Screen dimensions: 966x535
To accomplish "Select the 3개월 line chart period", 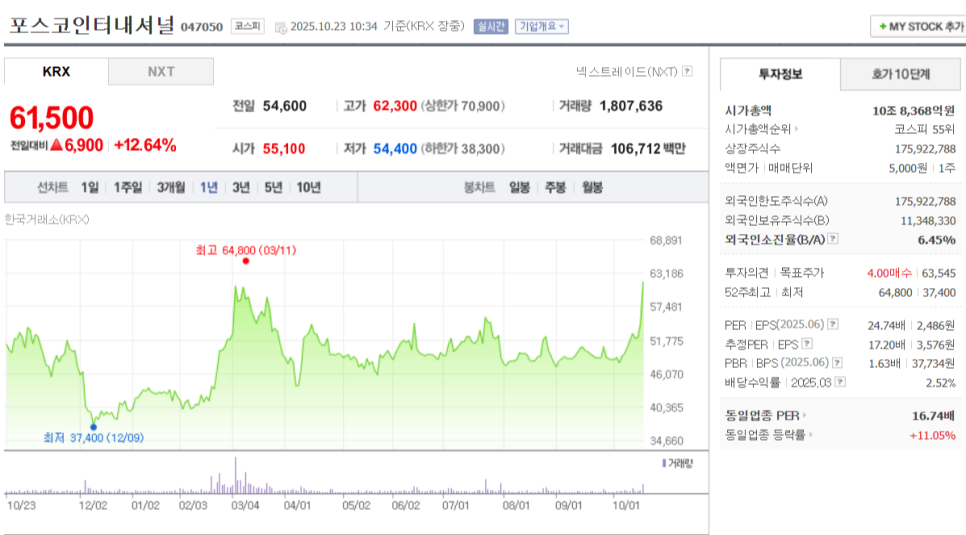I will [x=171, y=187].
